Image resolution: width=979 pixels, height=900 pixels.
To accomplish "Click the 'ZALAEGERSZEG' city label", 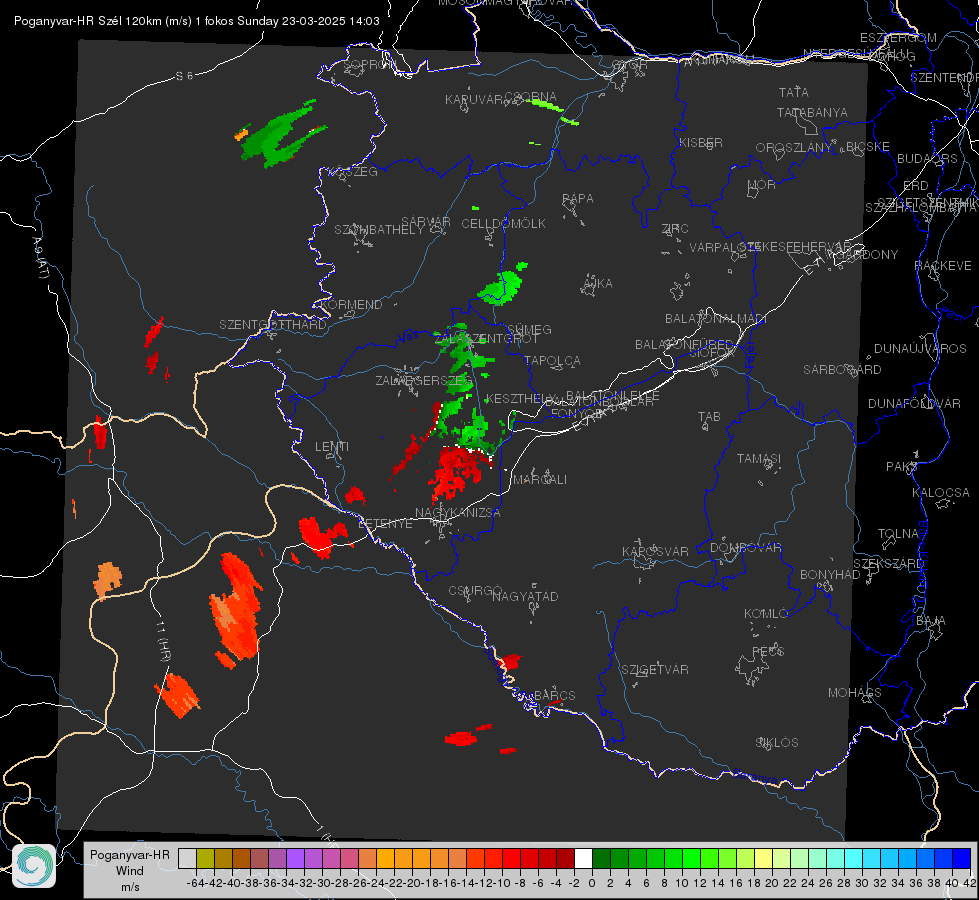I will 424,380.
